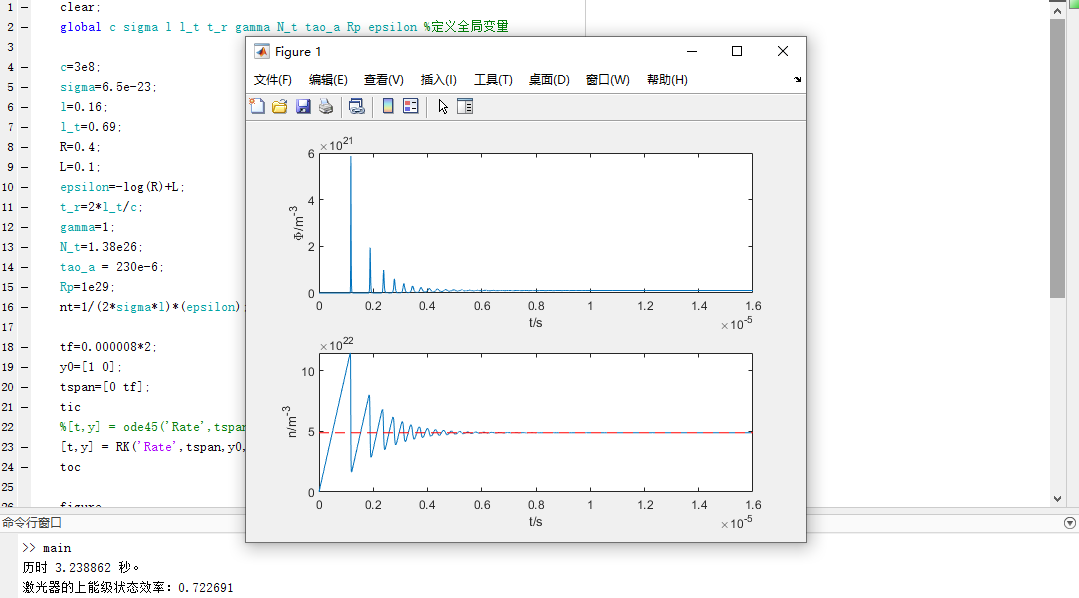Click the 'tic' statement in editor
The height and width of the screenshot is (598, 1079).
tap(70, 407)
